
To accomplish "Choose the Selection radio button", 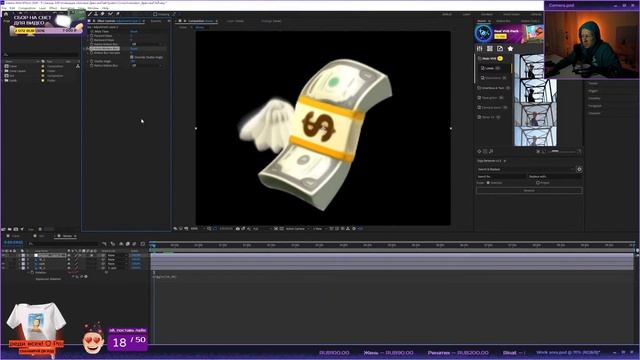I will point(488,183).
